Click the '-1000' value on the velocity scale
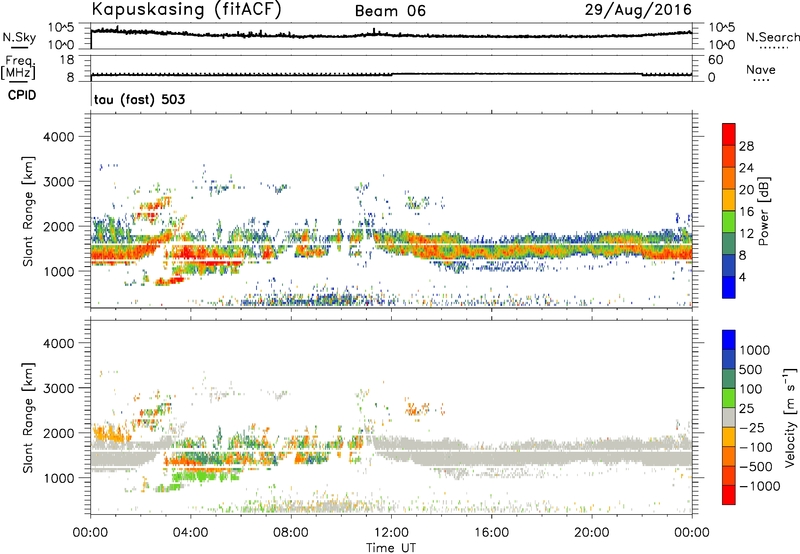 [759, 486]
